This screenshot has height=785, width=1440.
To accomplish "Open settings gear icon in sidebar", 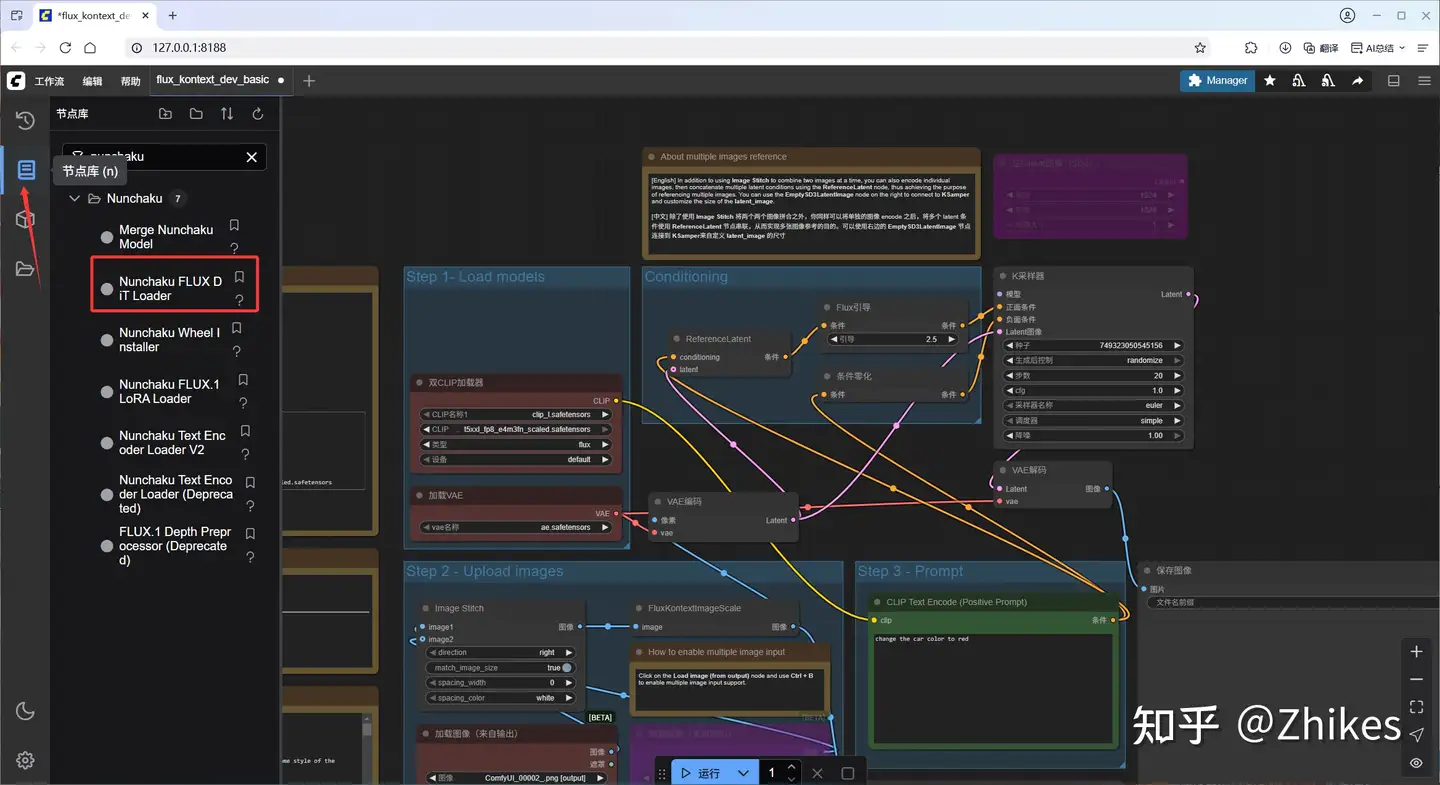I will tap(25, 761).
